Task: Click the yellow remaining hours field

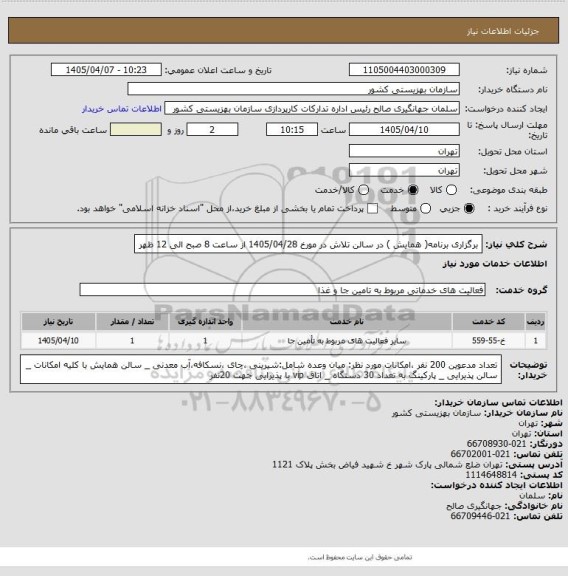Action: (x=136, y=130)
